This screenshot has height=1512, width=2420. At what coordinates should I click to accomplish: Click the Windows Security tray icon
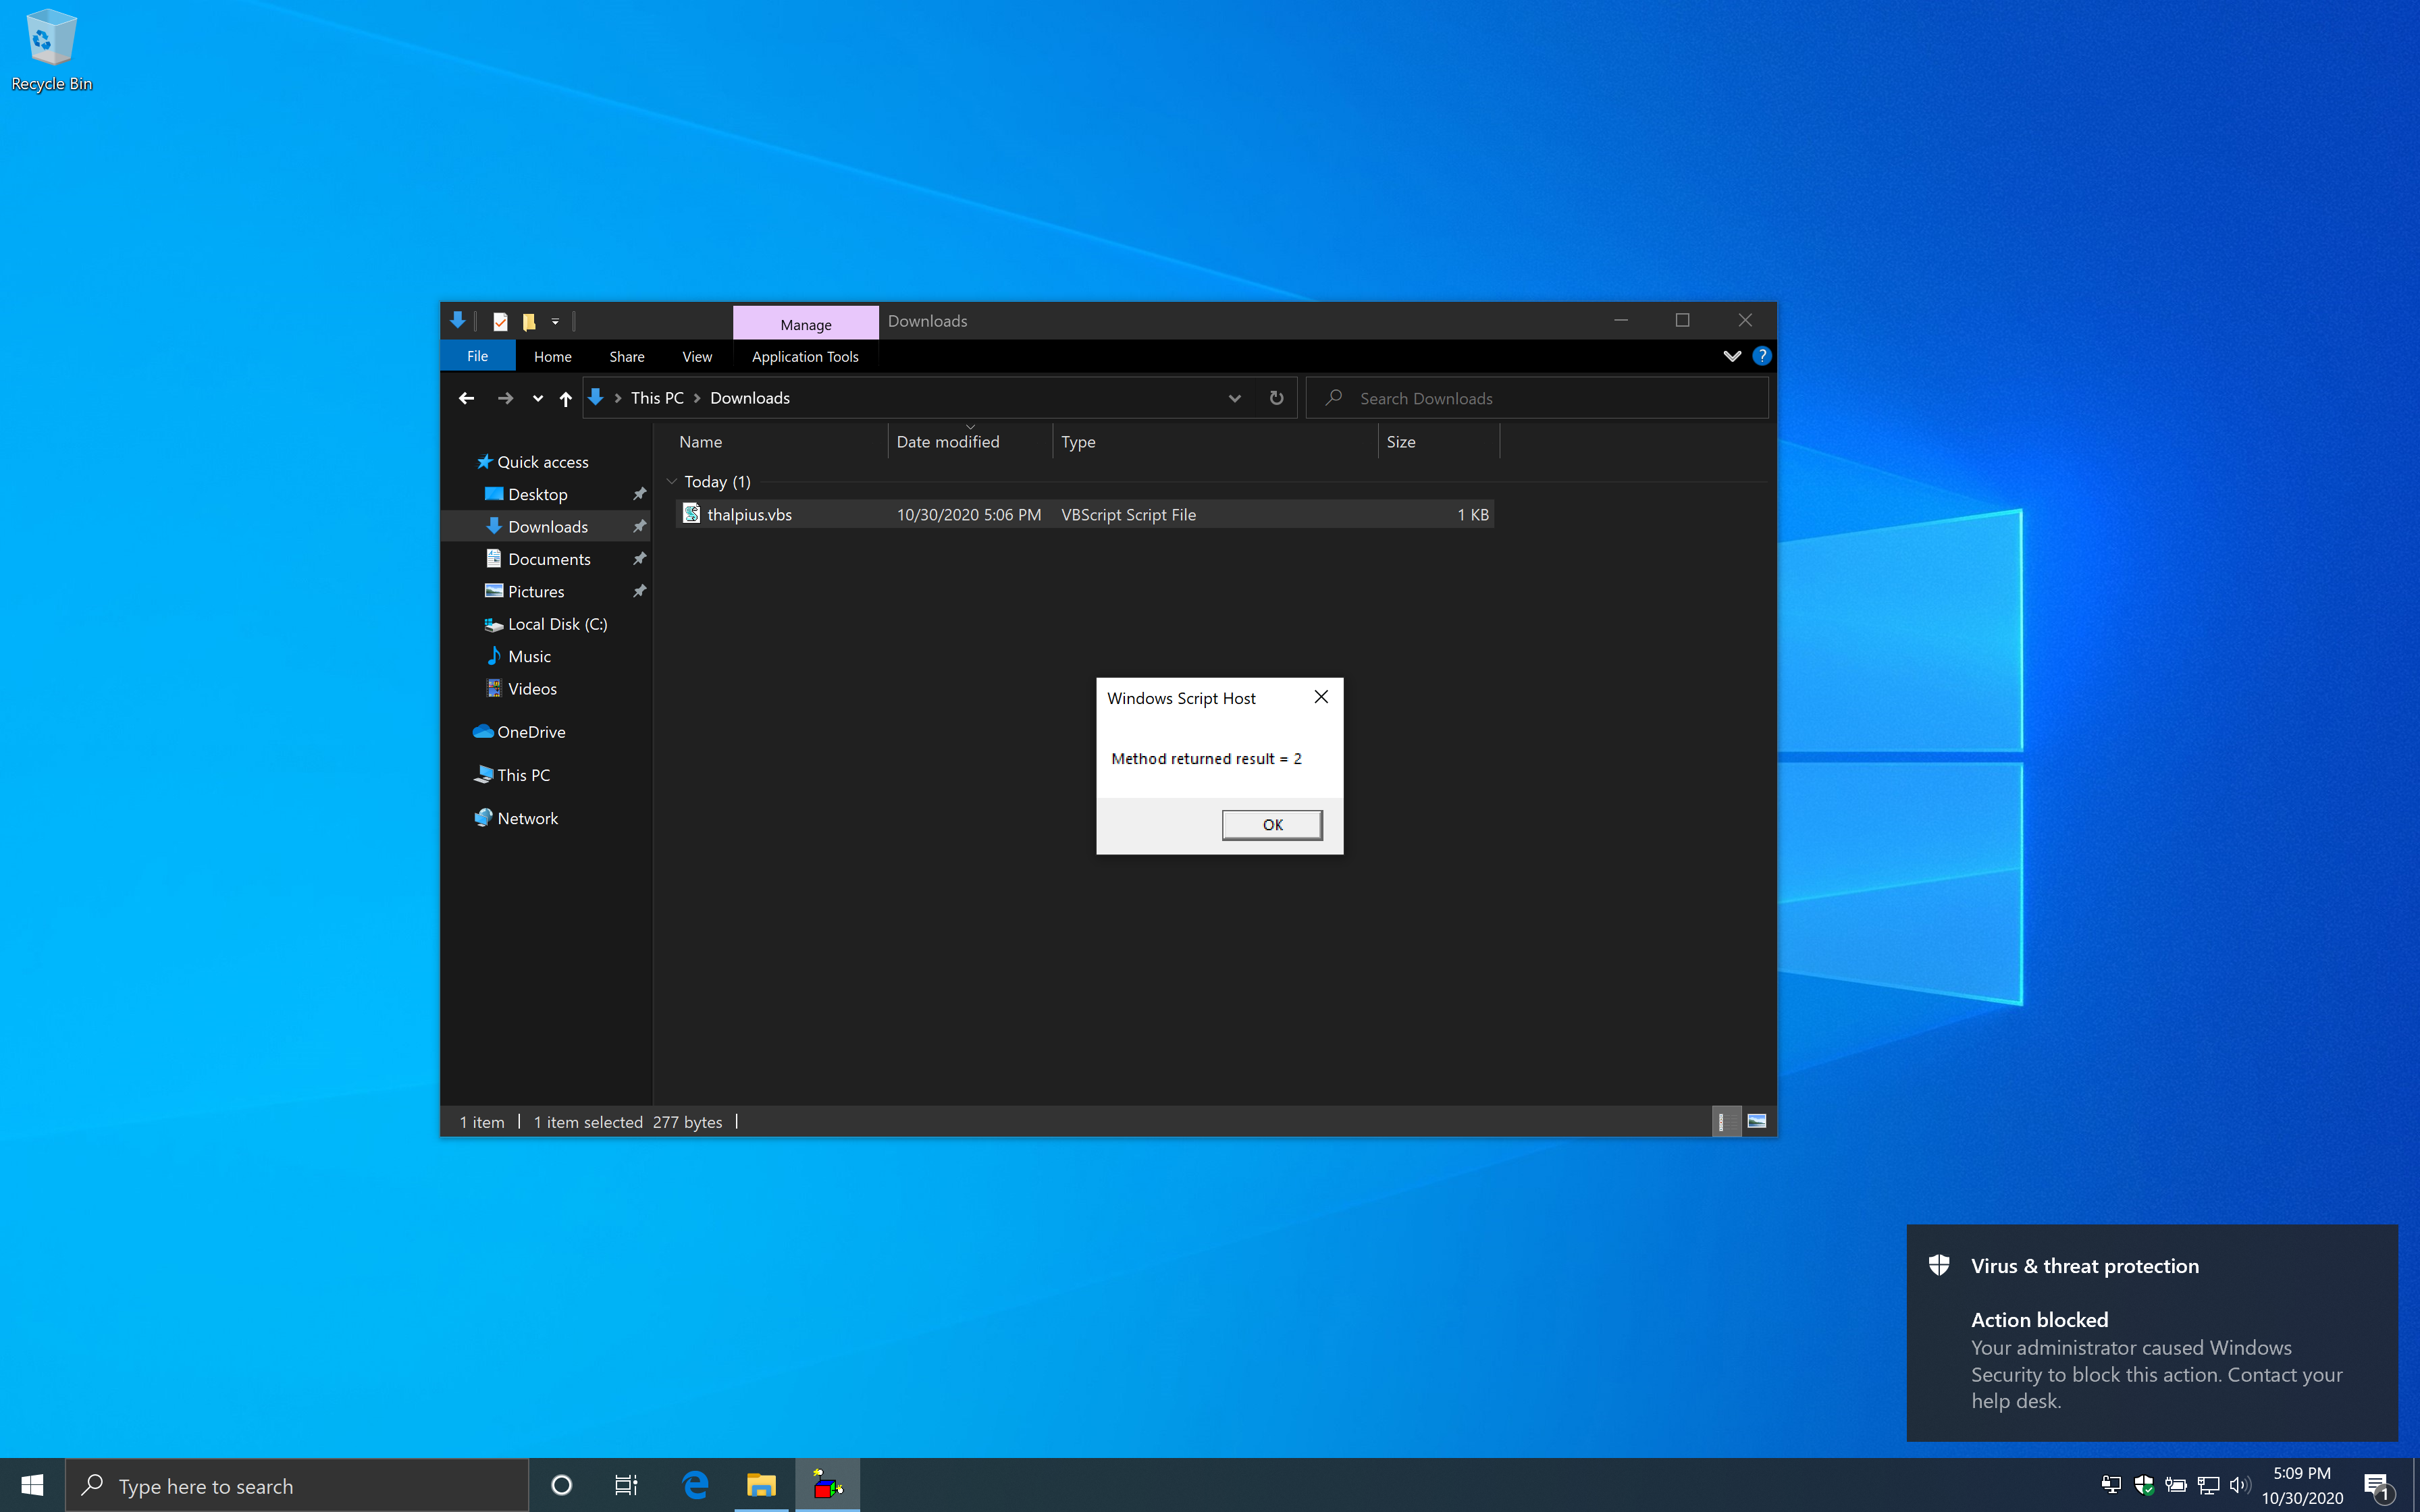coord(2143,1485)
